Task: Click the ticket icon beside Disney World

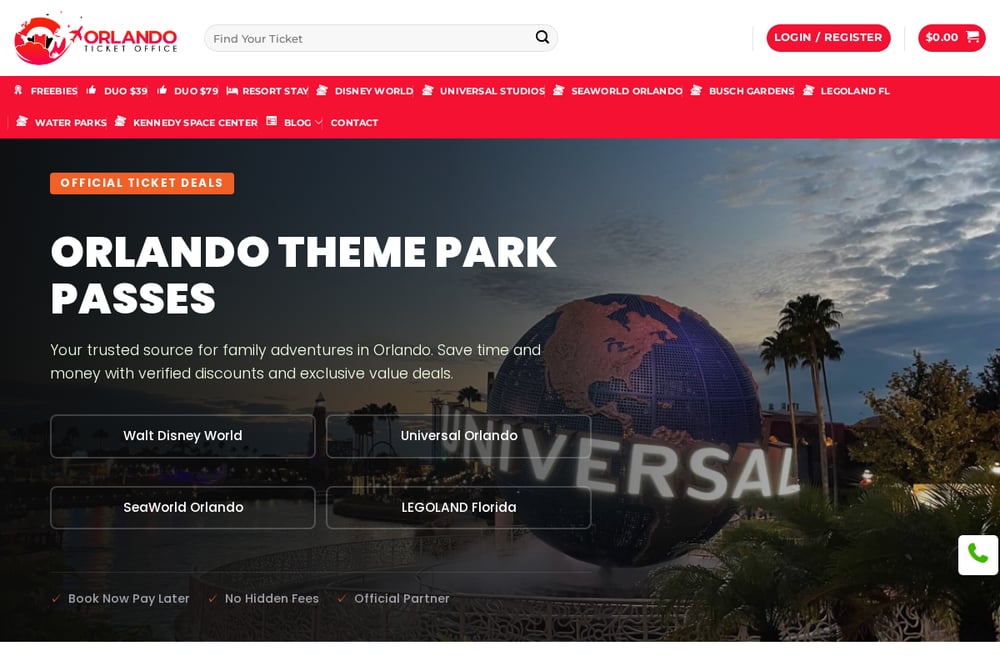Action: 322,90
